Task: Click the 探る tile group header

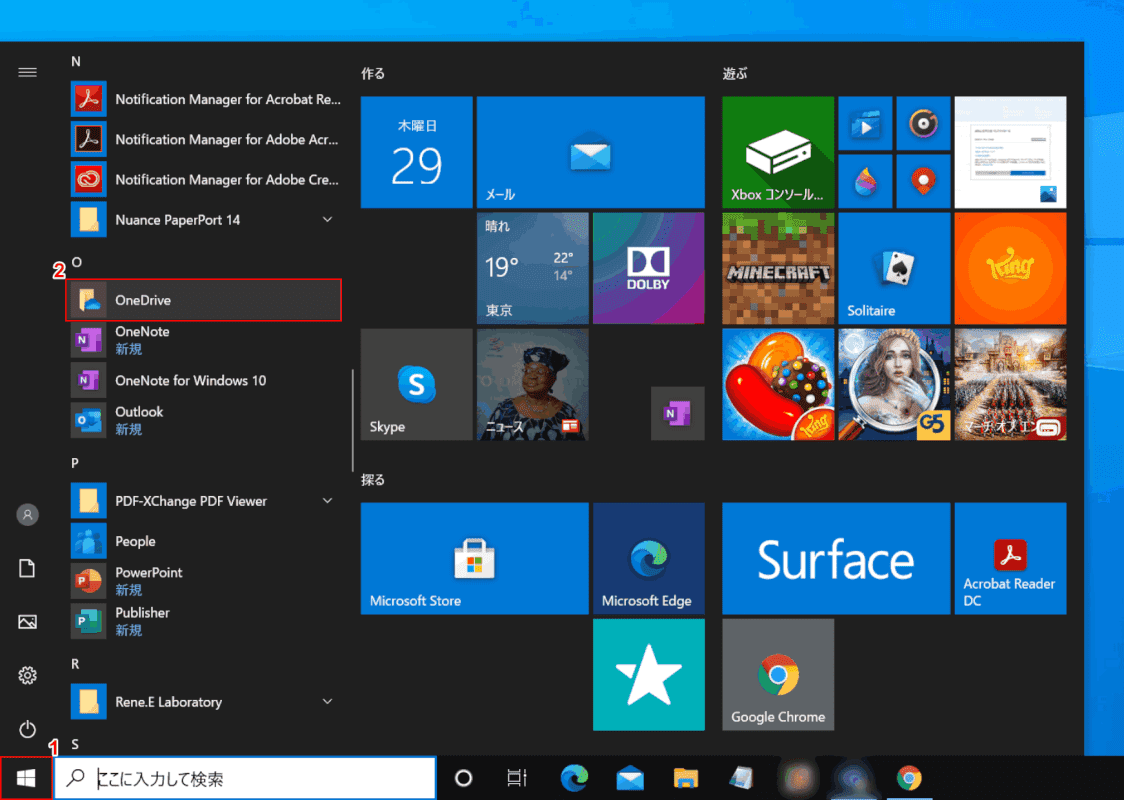Action: (x=373, y=480)
